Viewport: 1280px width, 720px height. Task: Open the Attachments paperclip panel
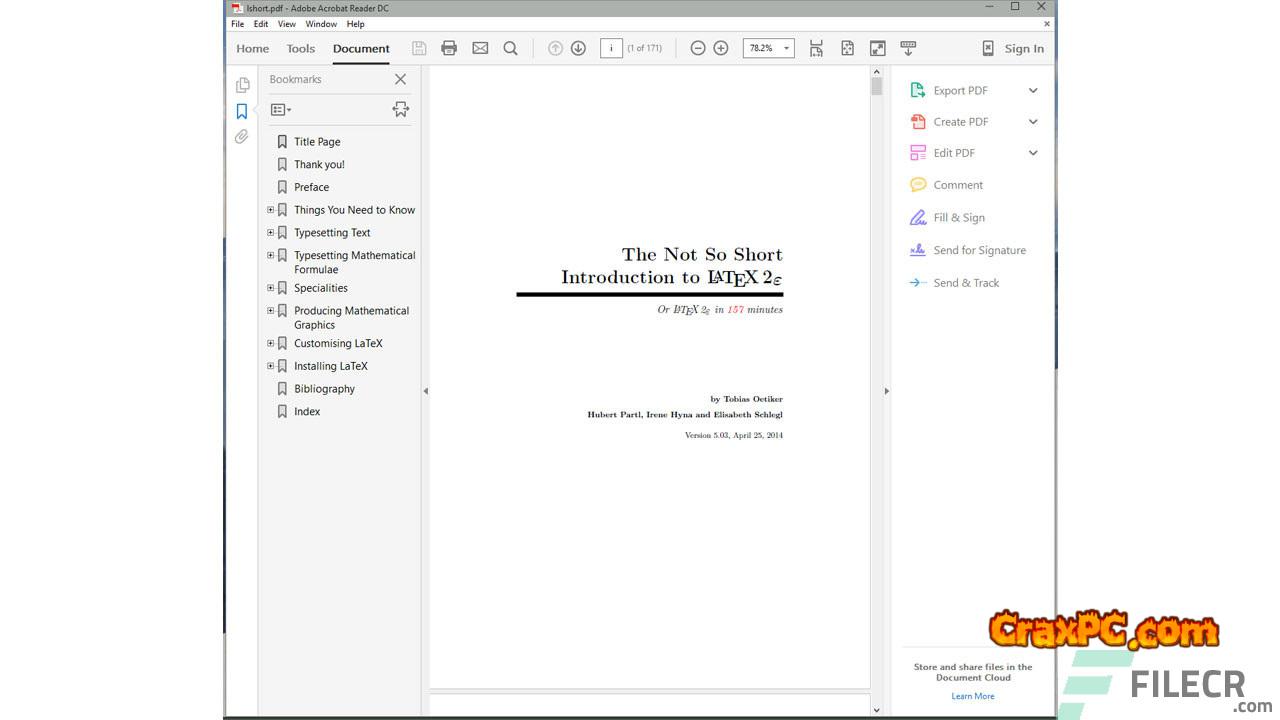(242, 137)
